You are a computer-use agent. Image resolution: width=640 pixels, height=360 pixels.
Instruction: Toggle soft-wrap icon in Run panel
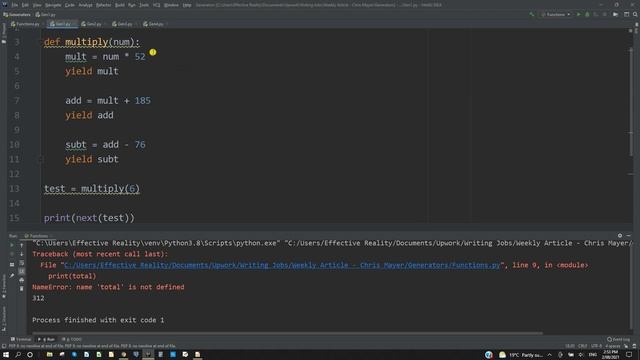(x=22, y=263)
